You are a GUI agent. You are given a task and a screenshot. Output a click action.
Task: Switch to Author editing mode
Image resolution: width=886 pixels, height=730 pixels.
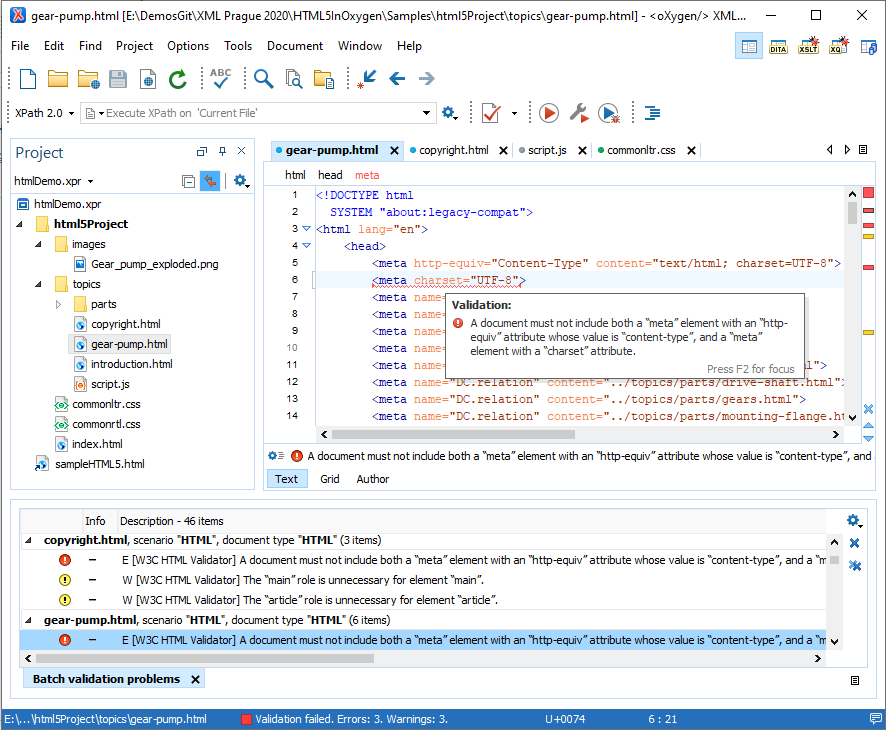[x=372, y=479]
